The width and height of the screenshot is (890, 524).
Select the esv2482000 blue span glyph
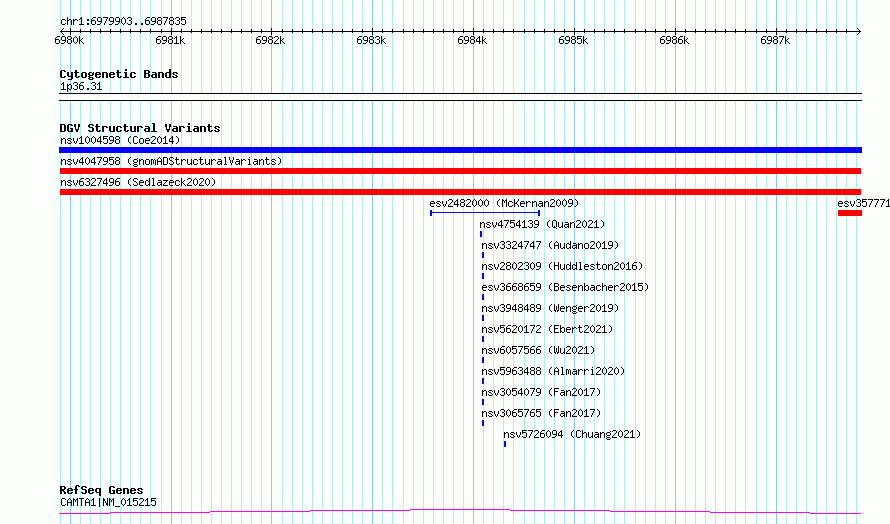(x=485, y=213)
